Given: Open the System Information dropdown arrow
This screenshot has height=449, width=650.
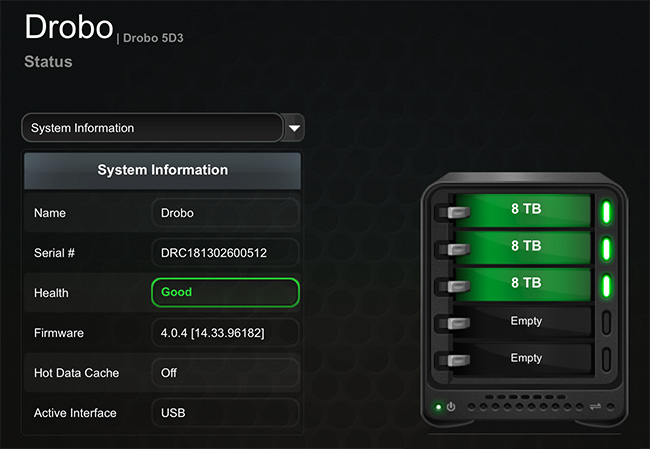Looking at the screenshot, I should coord(294,128).
